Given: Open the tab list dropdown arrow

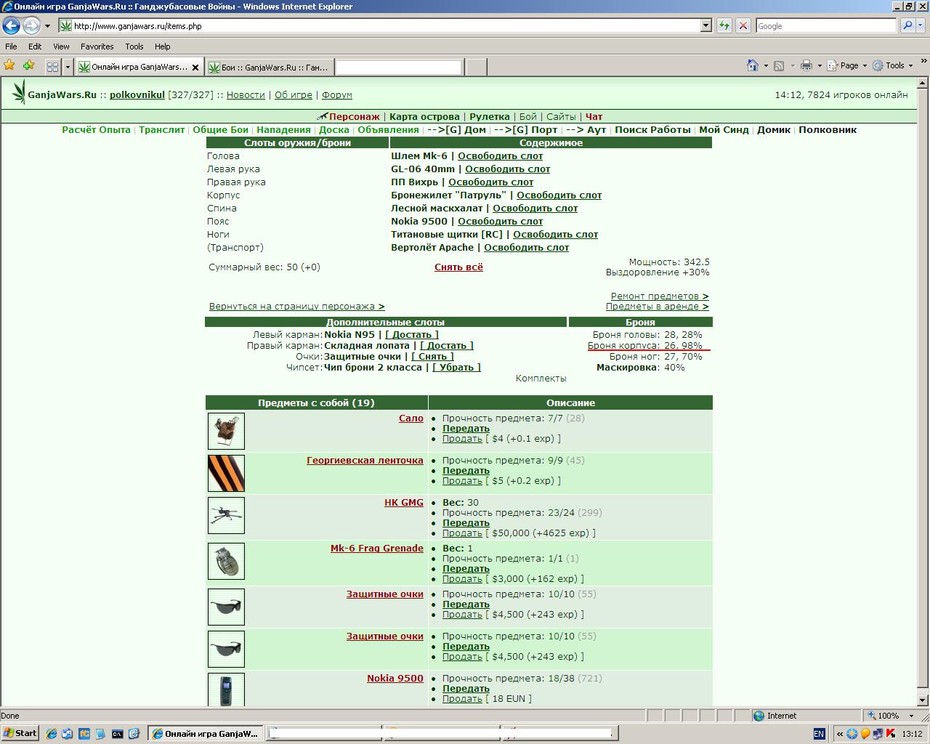Looking at the screenshot, I should 68,67.
